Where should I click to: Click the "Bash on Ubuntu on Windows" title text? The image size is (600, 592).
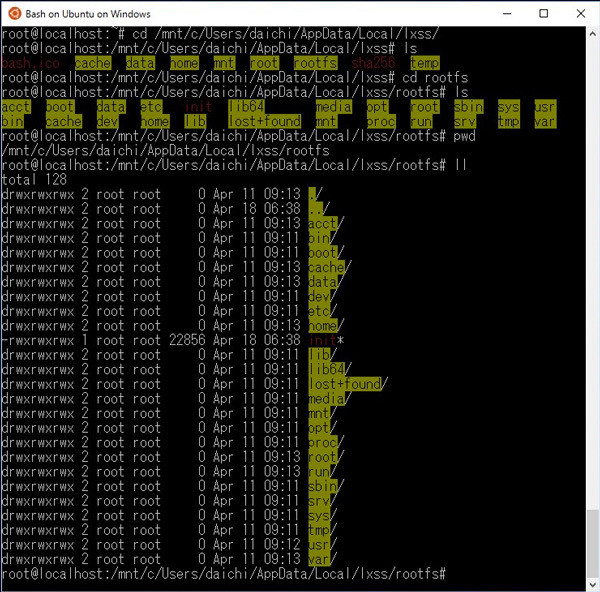pyautogui.click(x=88, y=14)
